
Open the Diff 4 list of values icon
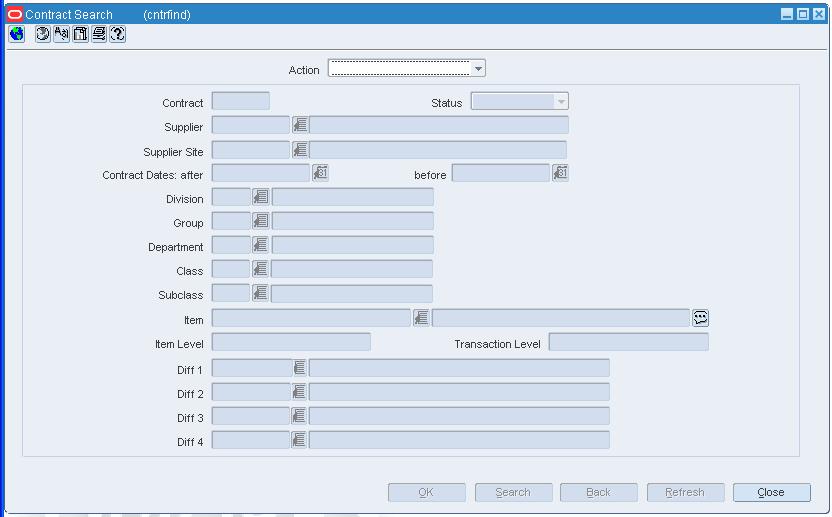(299, 440)
